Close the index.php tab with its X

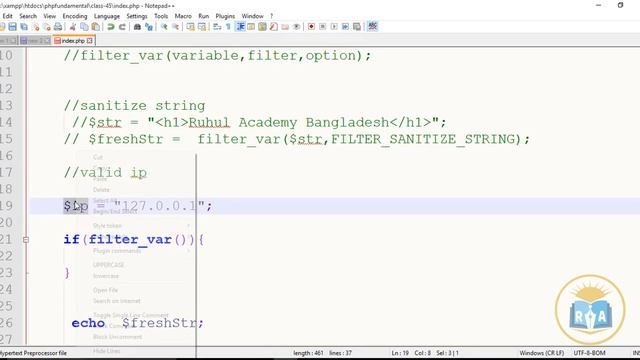(x=90, y=41)
